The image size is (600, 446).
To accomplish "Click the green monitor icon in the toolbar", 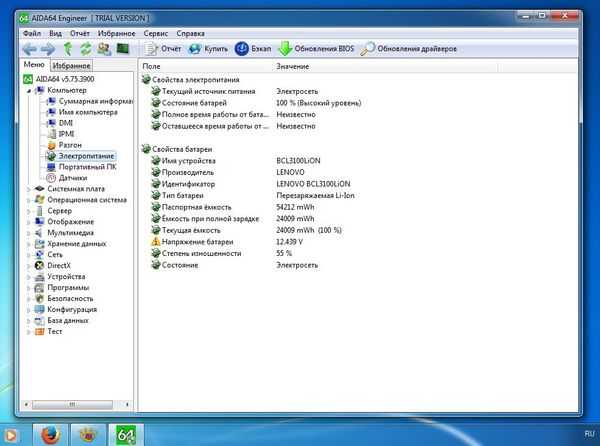I will (123, 48).
